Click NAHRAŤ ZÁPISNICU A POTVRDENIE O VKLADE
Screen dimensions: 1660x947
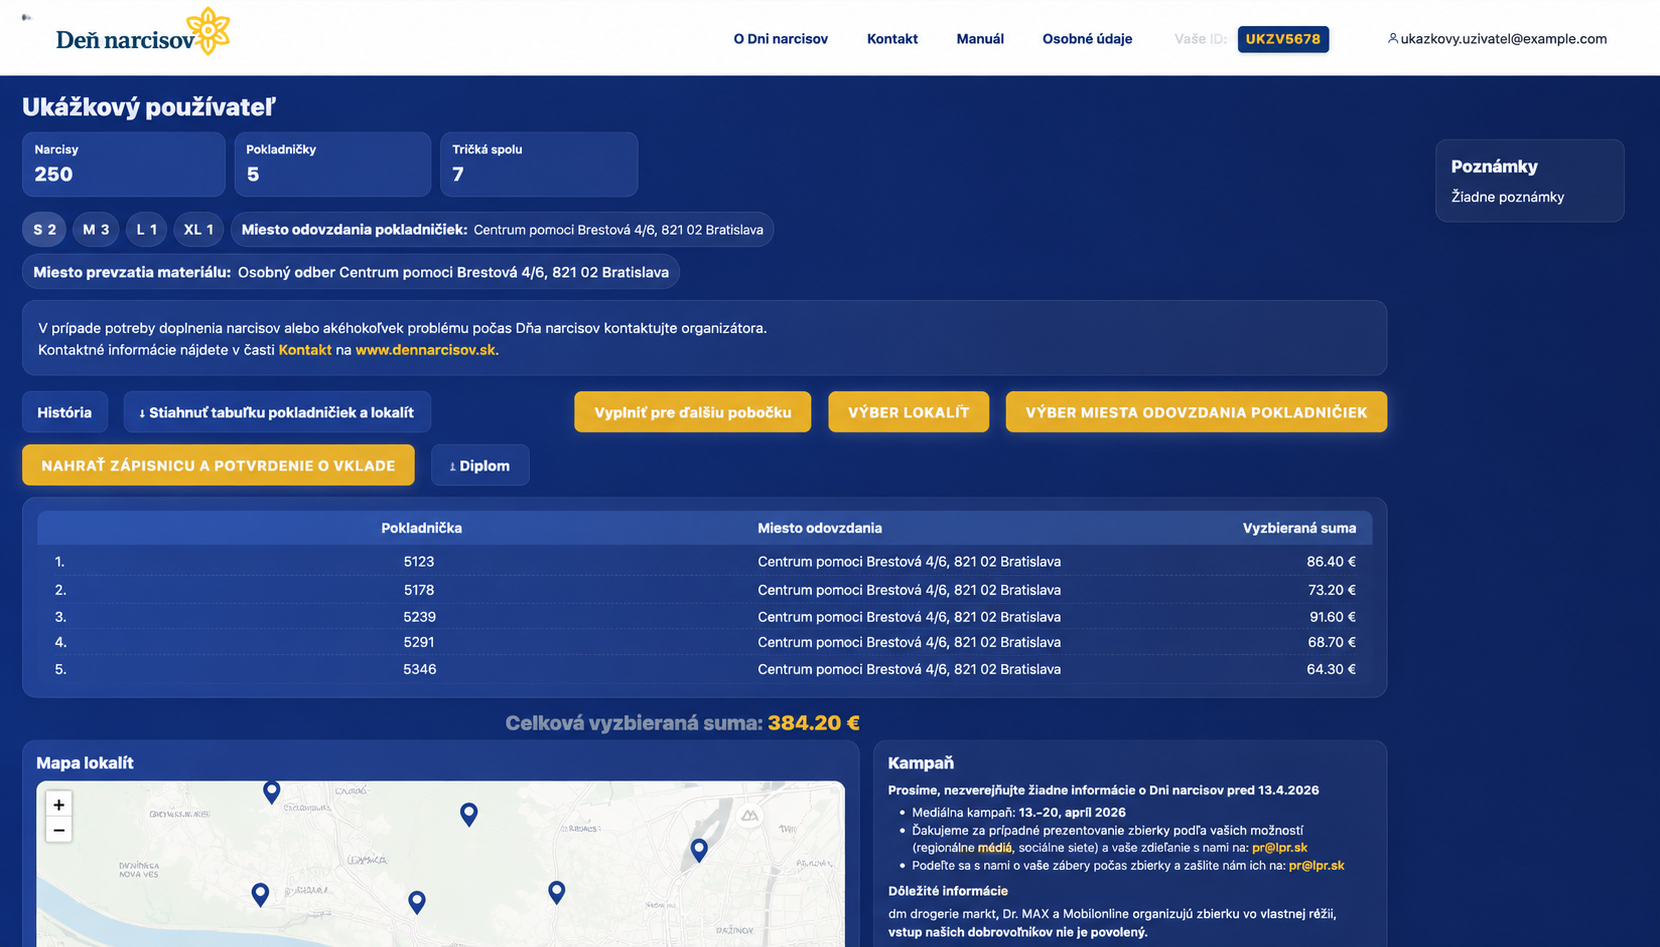tap(218, 465)
